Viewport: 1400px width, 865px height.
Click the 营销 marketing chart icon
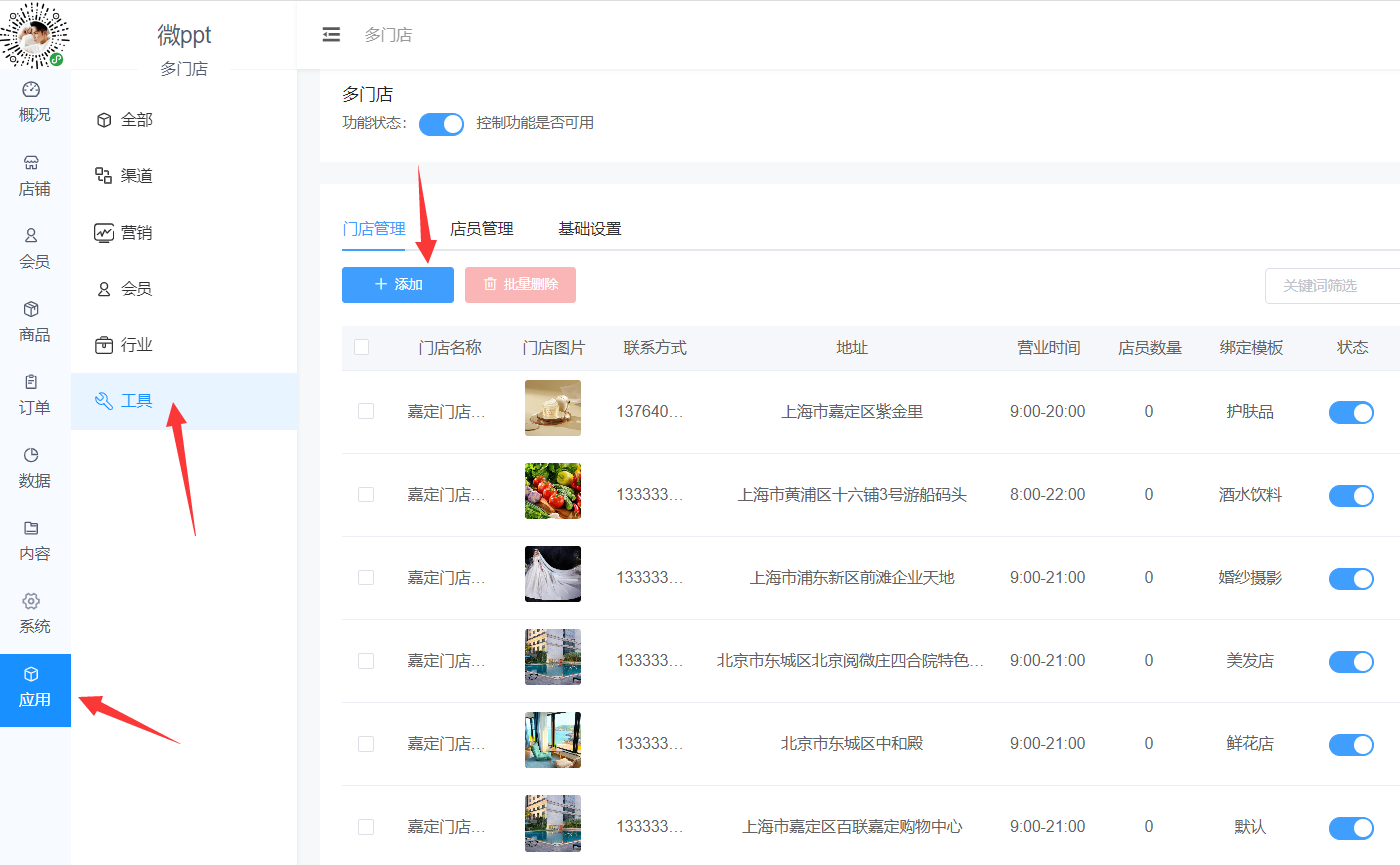coord(104,232)
